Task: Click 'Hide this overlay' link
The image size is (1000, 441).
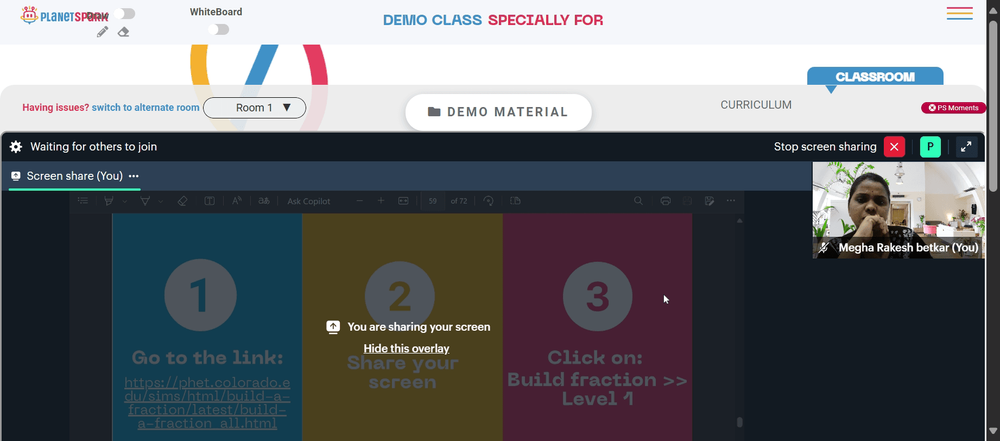Action: pos(406,348)
